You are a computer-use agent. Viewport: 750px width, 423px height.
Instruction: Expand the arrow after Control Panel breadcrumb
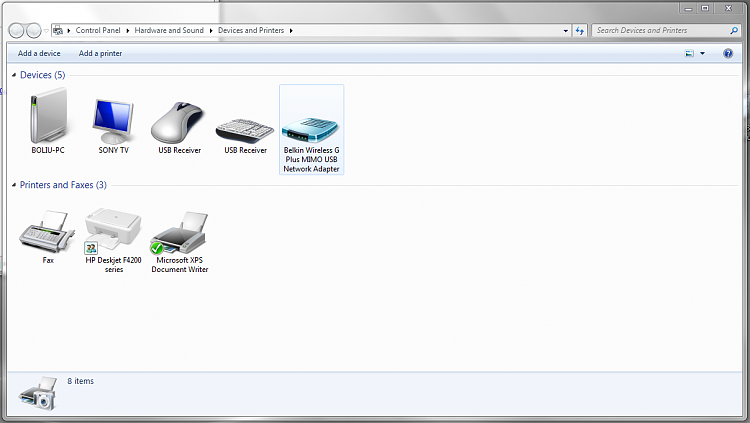[128, 31]
